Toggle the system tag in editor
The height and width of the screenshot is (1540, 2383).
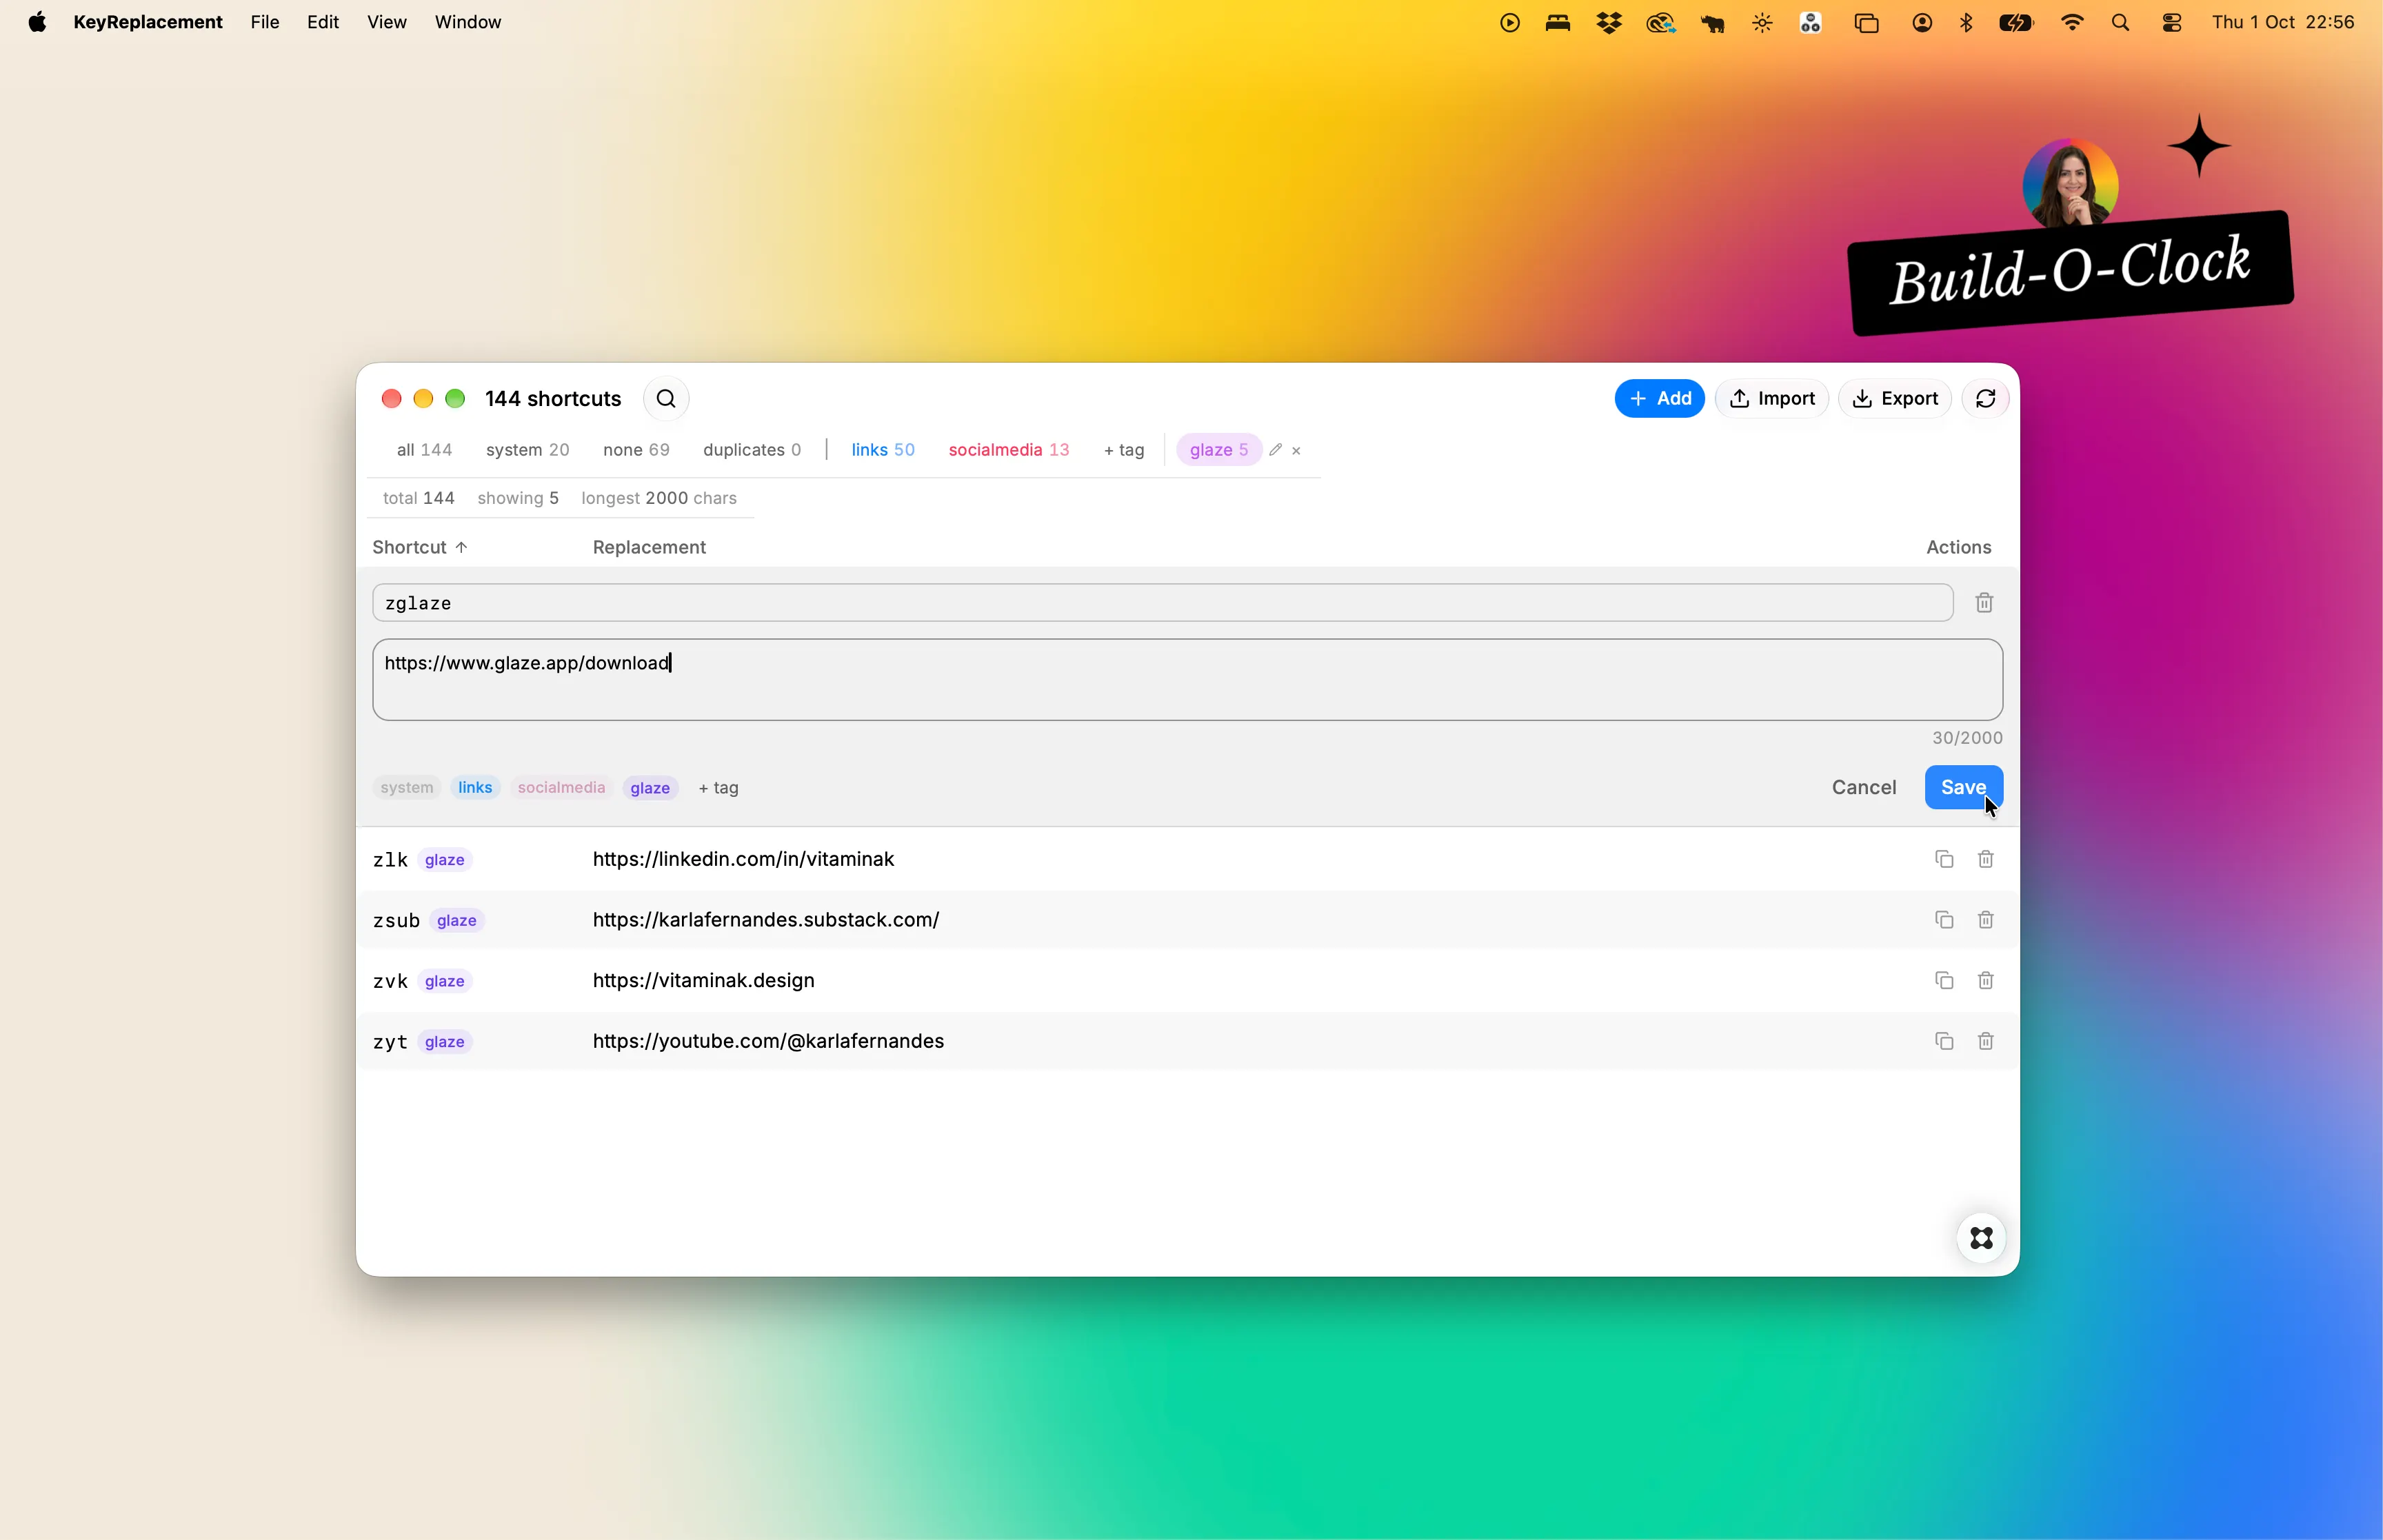406,788
